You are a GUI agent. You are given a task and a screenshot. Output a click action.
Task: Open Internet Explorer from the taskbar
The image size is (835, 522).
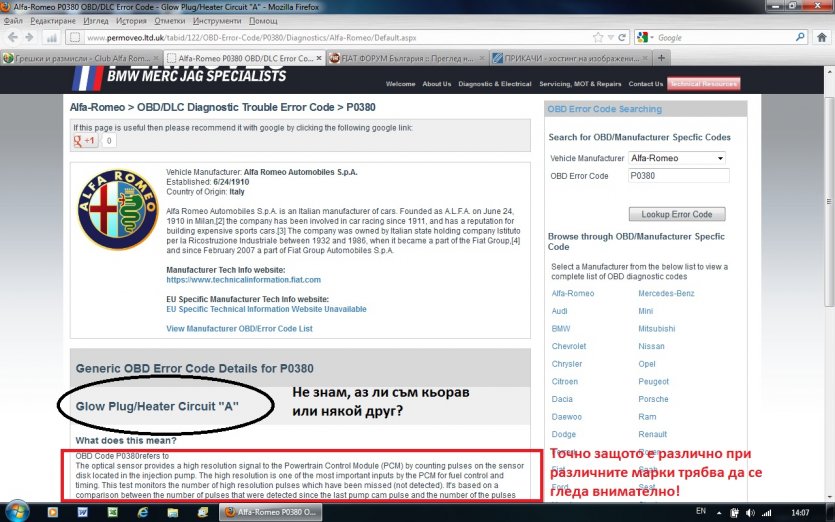pos(141,511)
